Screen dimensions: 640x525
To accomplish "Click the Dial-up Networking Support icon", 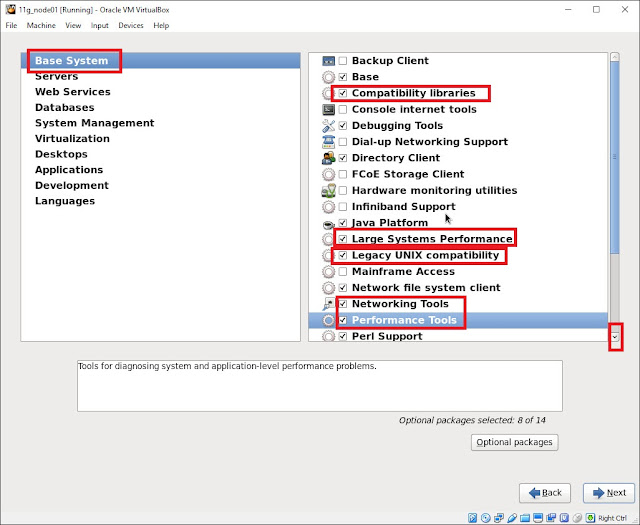I will (329, 142).
